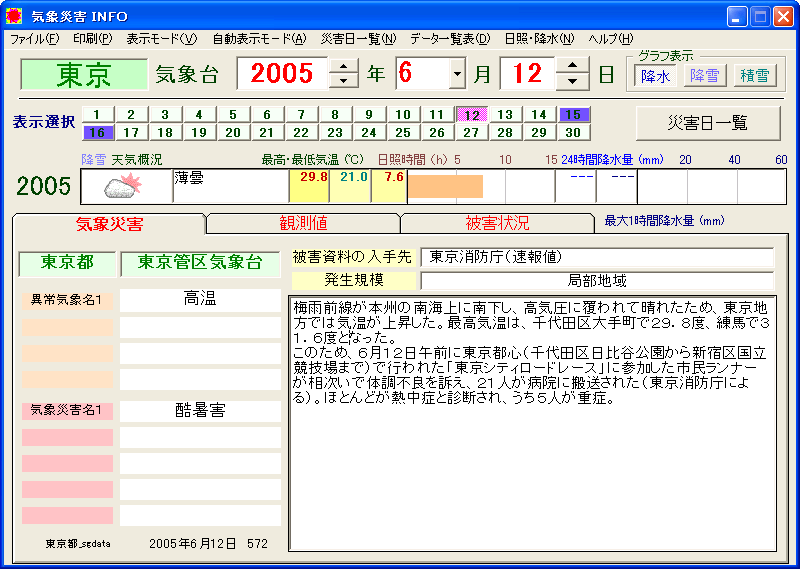Switch to the 気象災害 tab
Image resolution: width=800 pixels, height=569 pixels.
[109, 224]
